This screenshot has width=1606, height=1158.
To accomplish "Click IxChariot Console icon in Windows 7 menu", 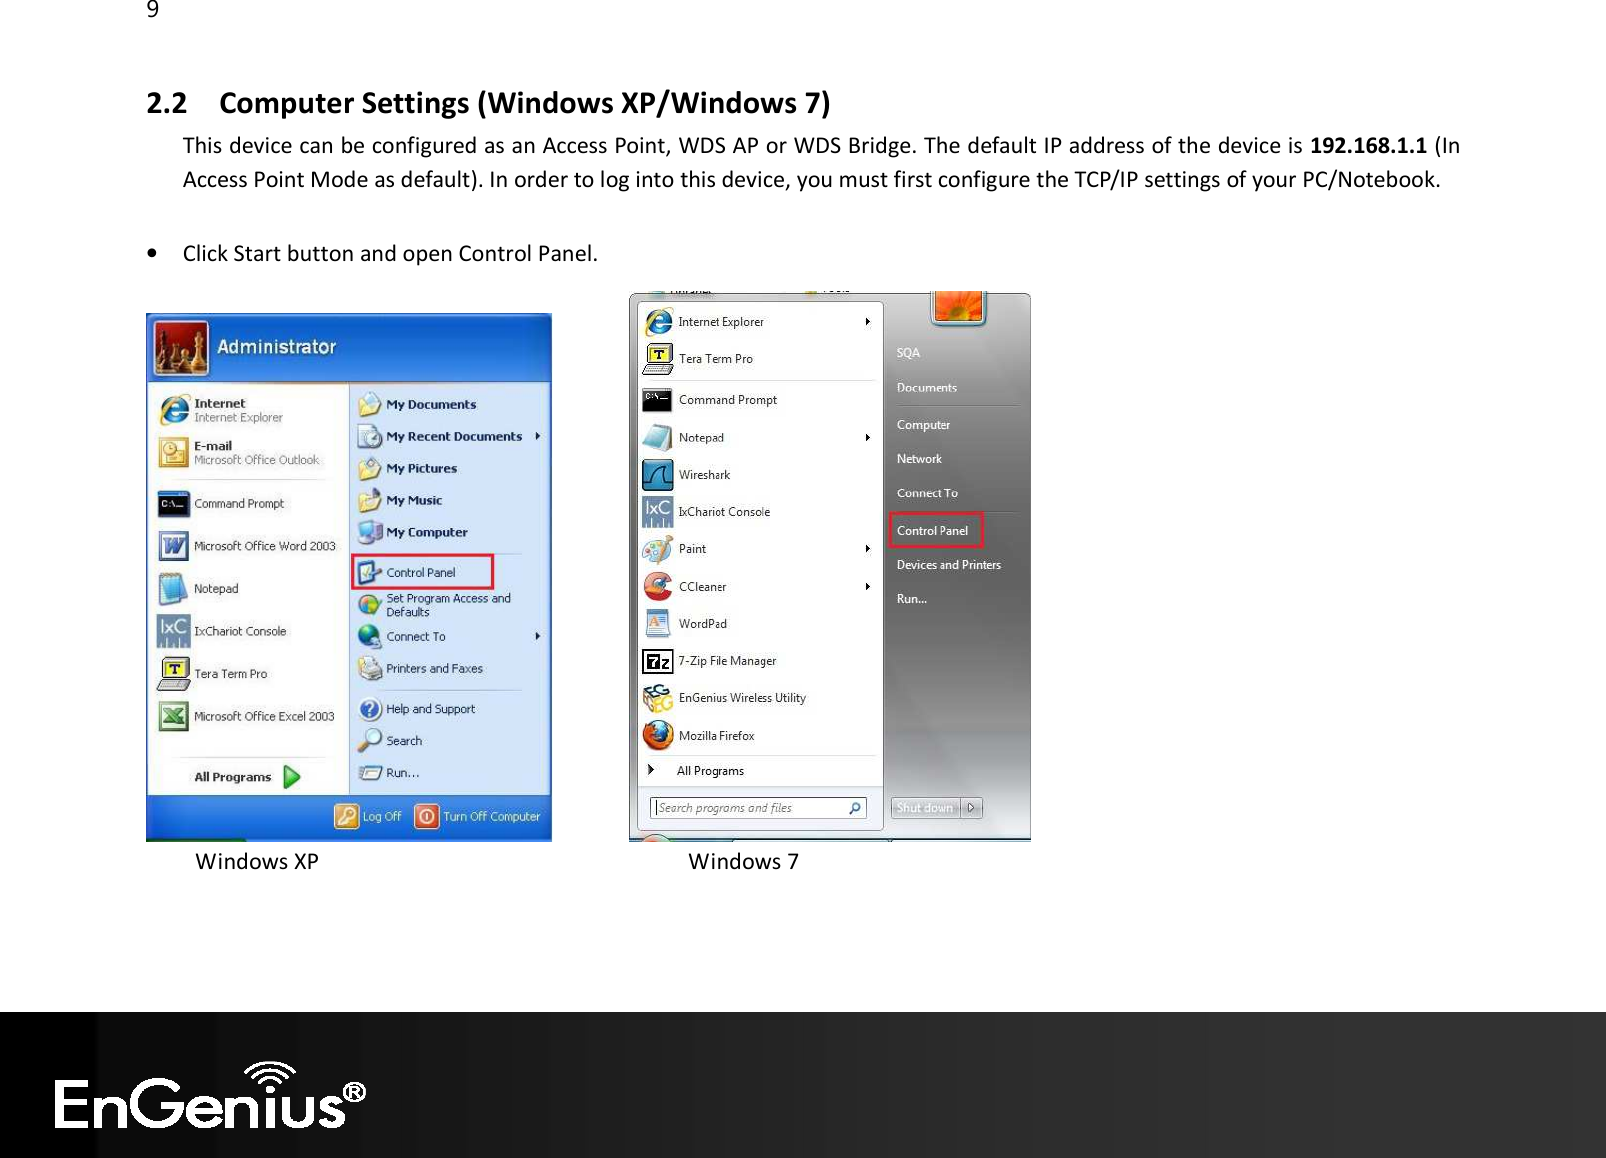I will click(x=658, y=511).
